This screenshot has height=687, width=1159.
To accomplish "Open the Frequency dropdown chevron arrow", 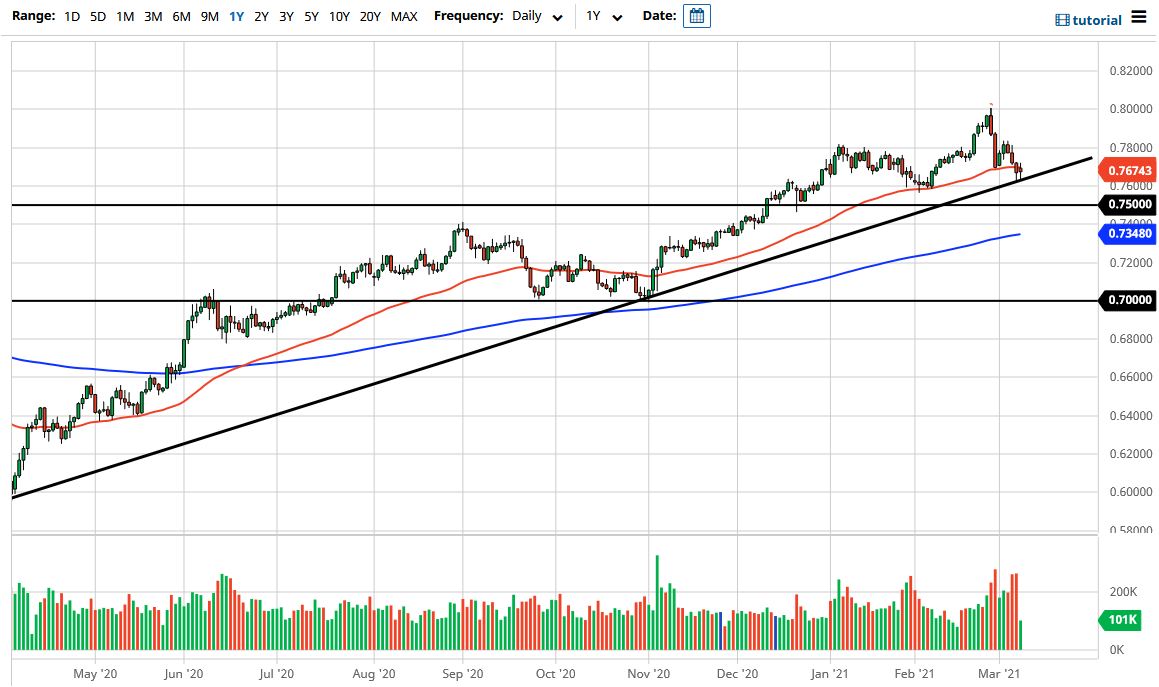I will (x=556, y=17).
